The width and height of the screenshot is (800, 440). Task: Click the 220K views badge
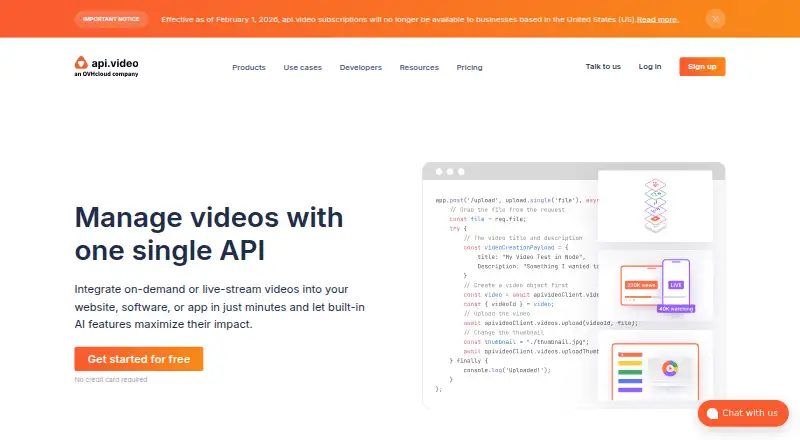pyautogui.click(x=641, y=285)
